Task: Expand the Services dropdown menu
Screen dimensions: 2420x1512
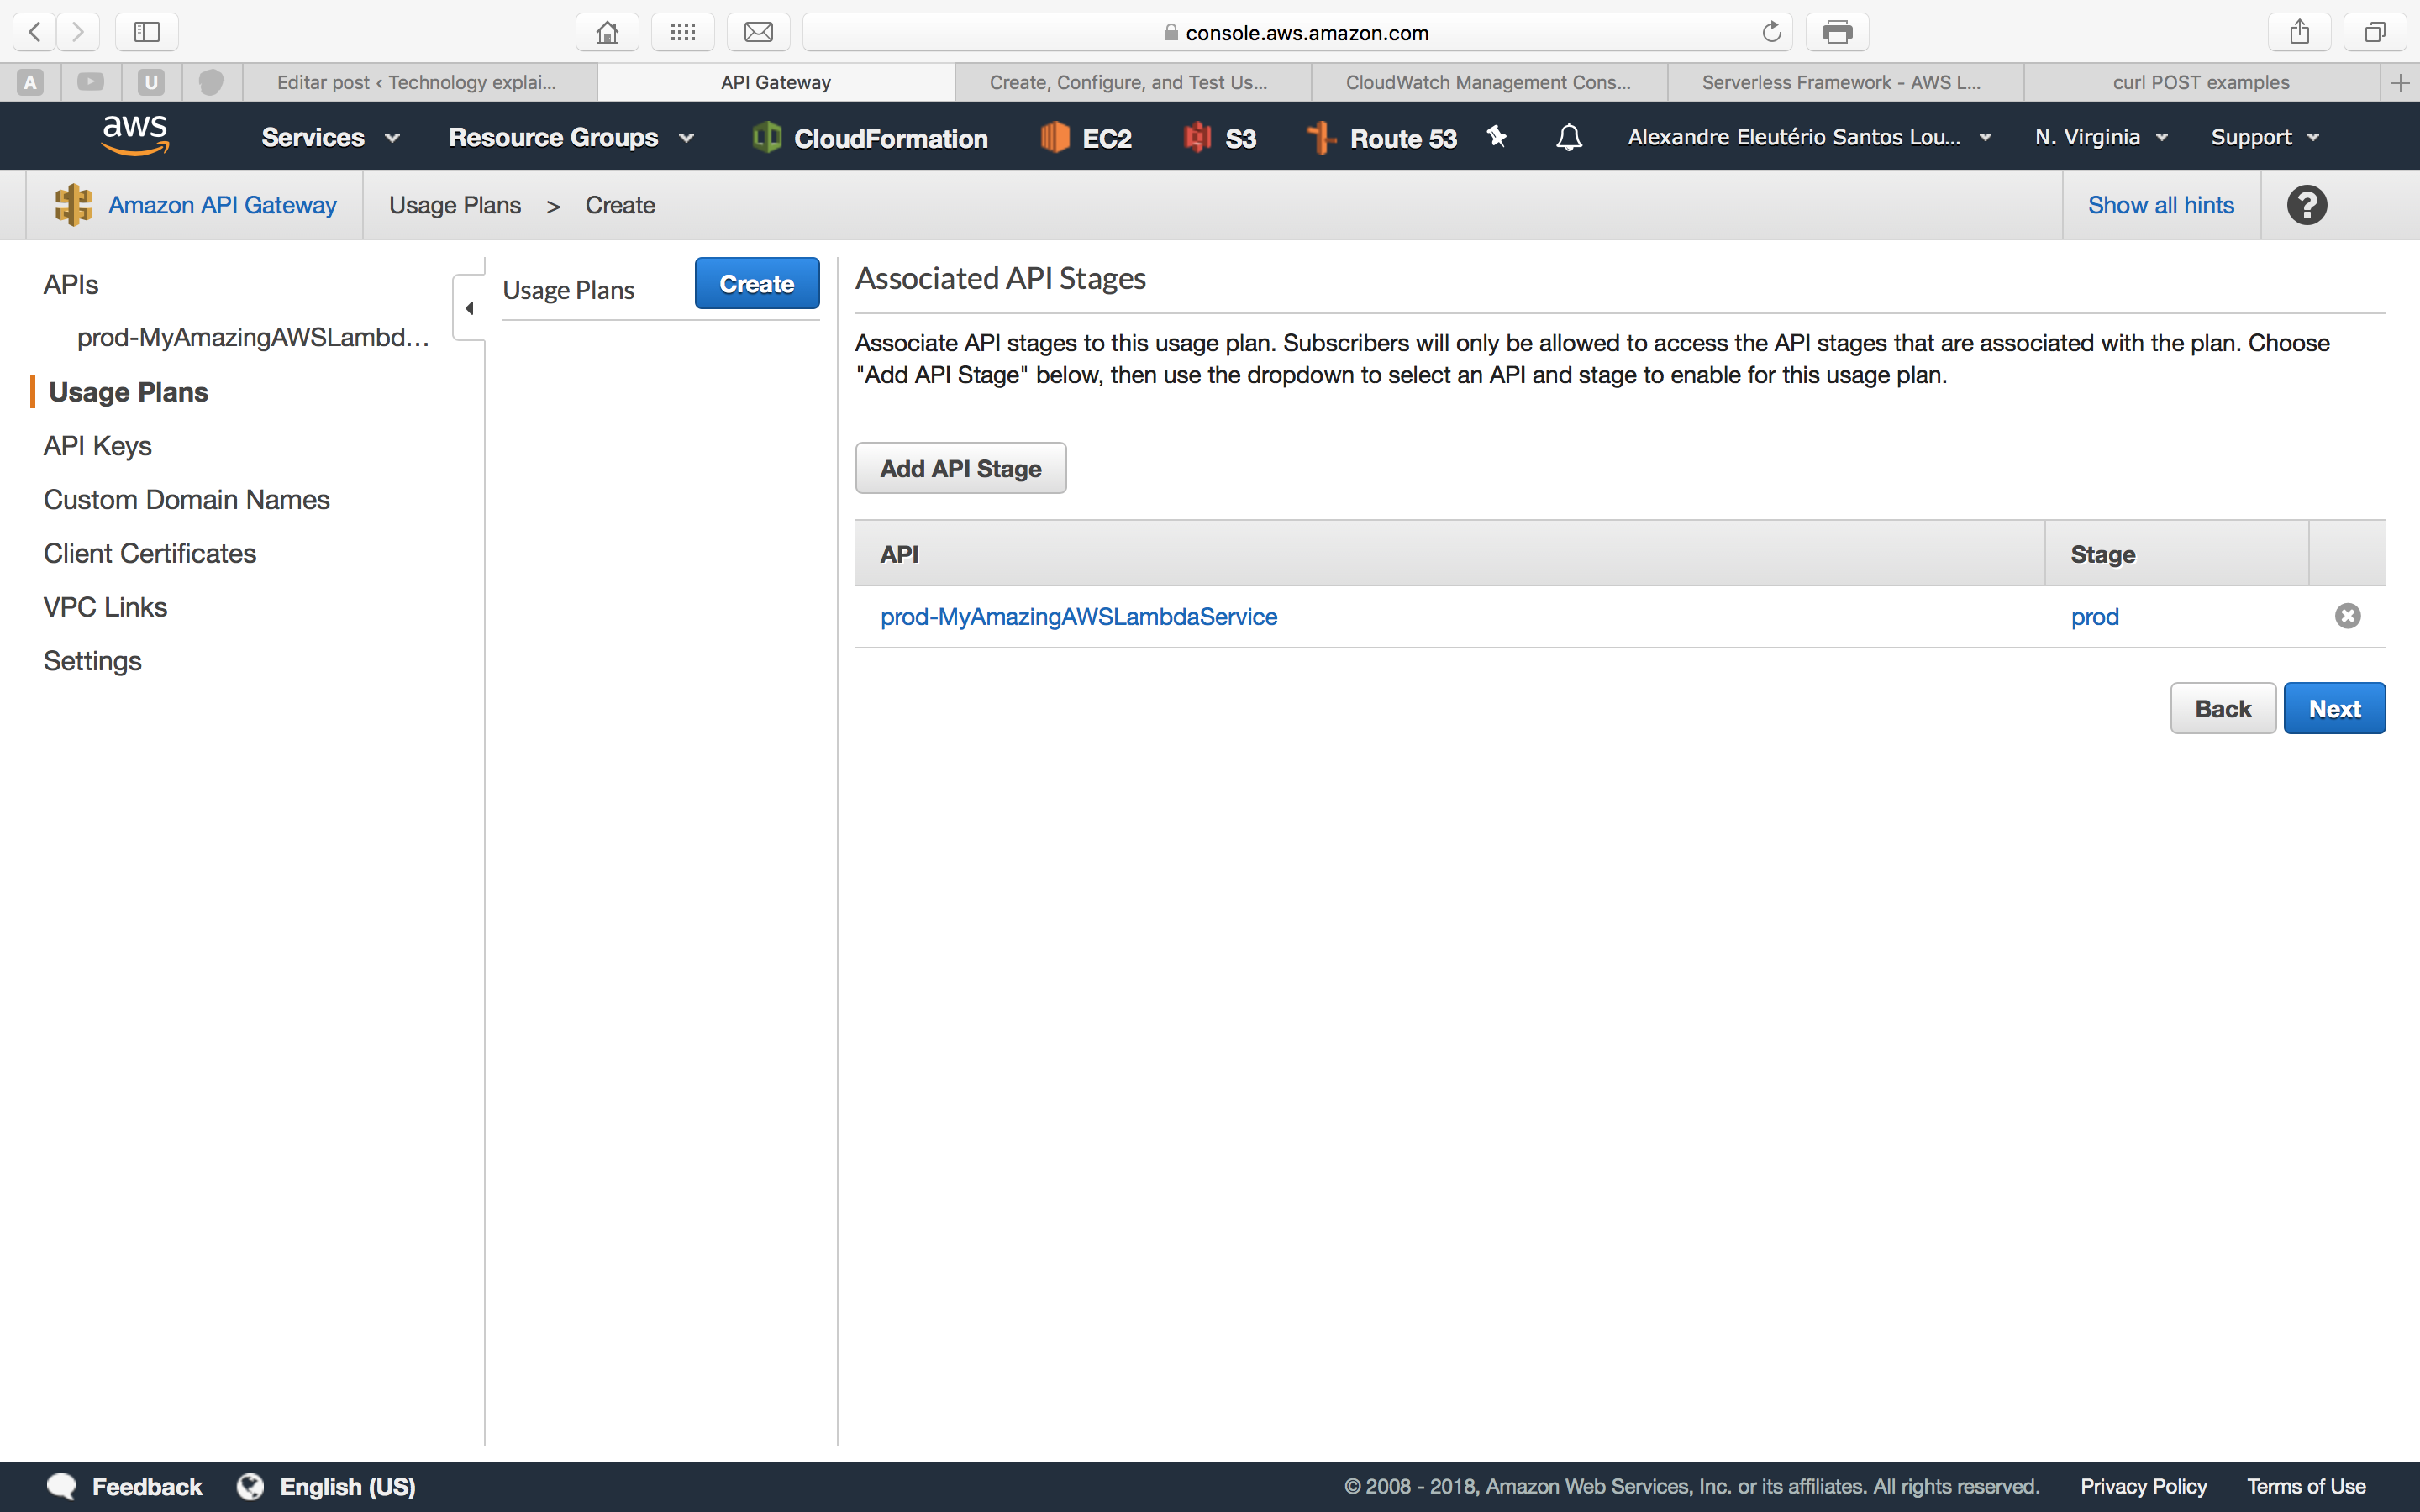Action: tap(330, 137)
